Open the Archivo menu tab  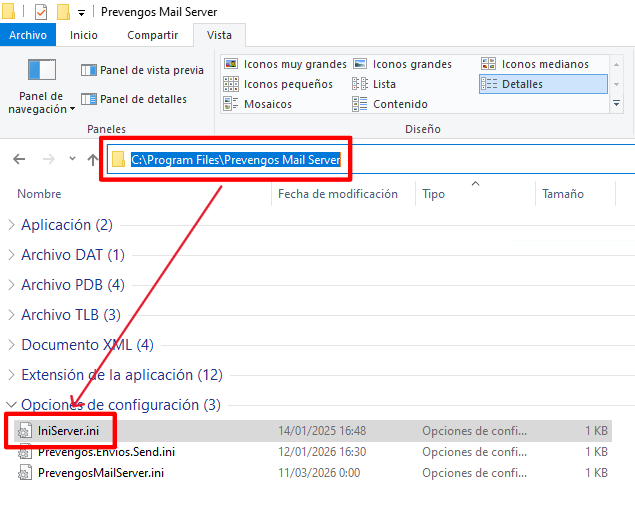point(27,35)
